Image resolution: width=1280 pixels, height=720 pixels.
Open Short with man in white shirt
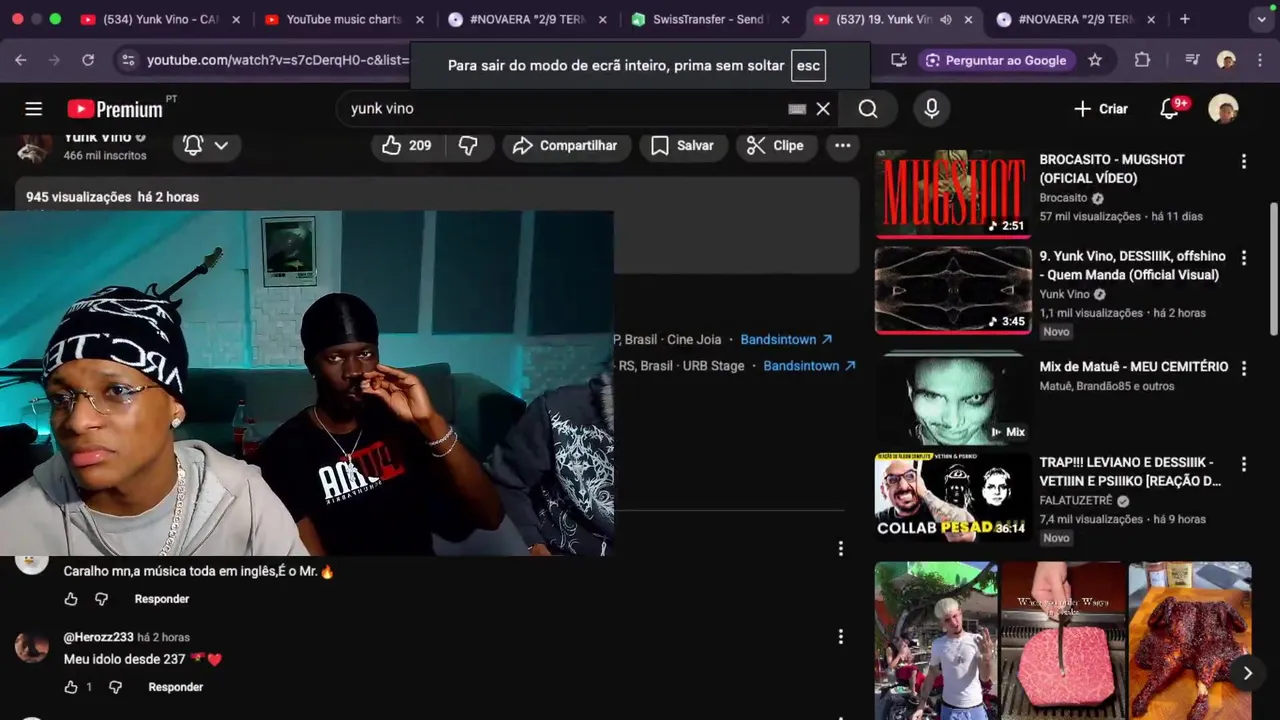pyautogui.click(x=936, y=641)
